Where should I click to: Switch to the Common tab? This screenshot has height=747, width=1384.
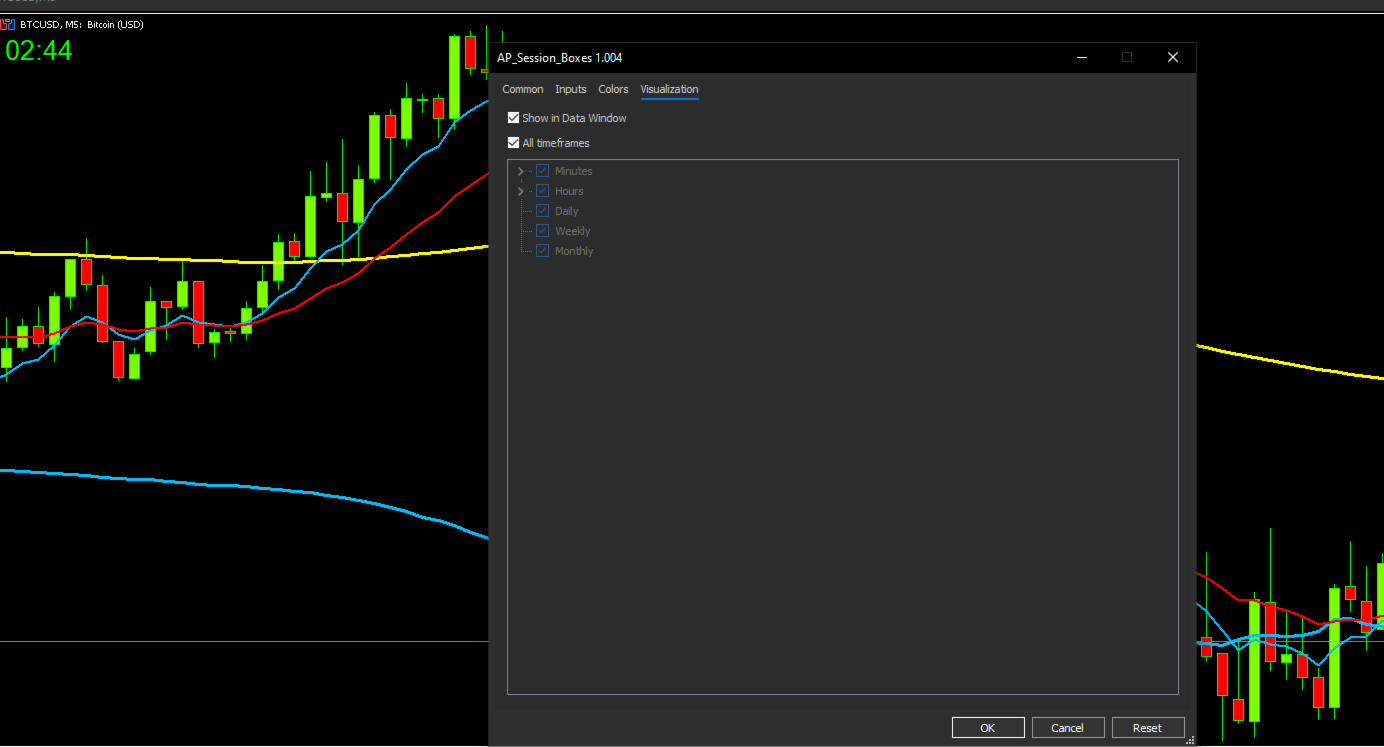tap(523, 89)
